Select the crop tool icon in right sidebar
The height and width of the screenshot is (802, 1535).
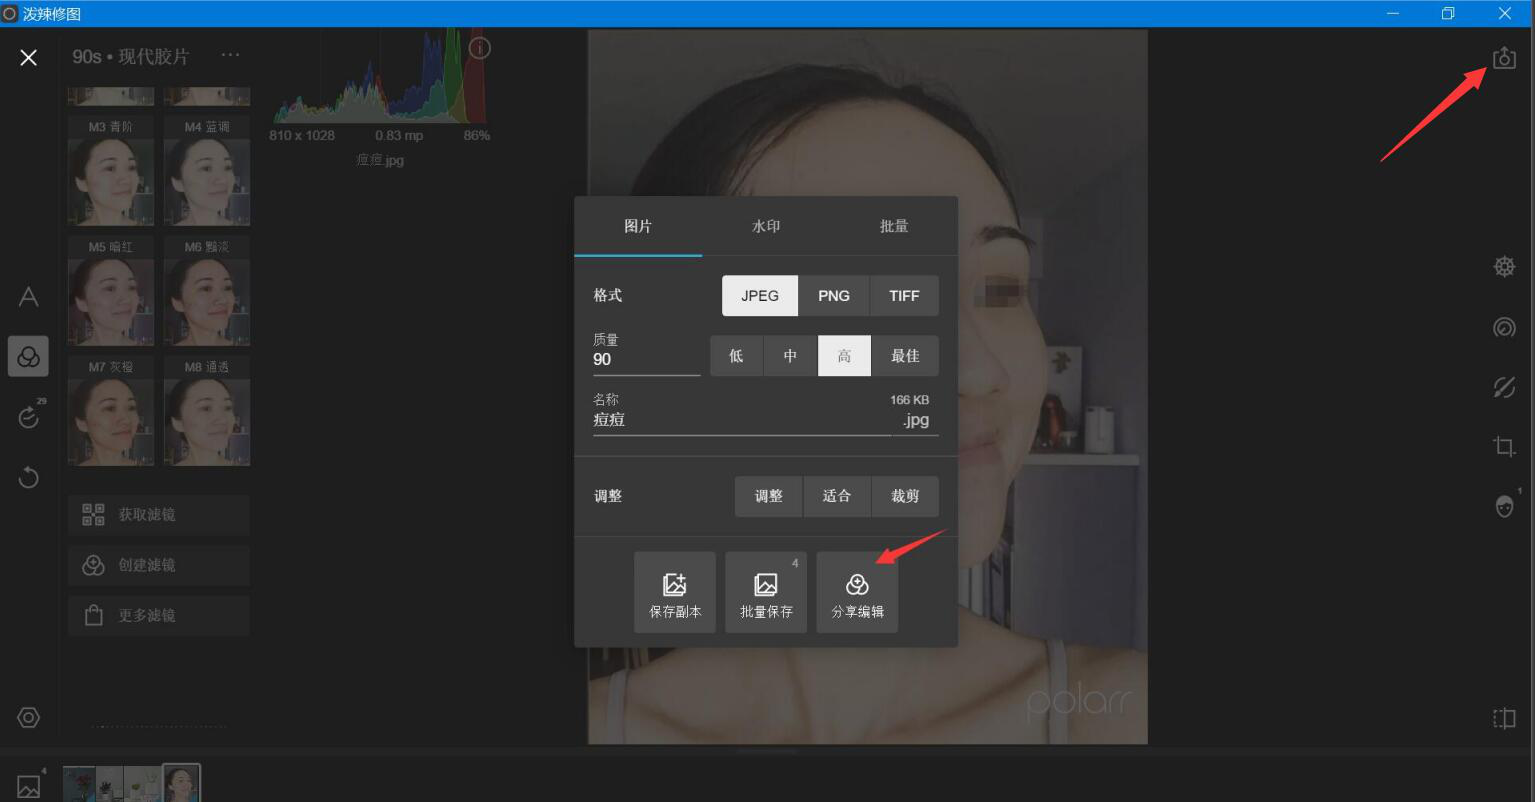click(1504, 447)
